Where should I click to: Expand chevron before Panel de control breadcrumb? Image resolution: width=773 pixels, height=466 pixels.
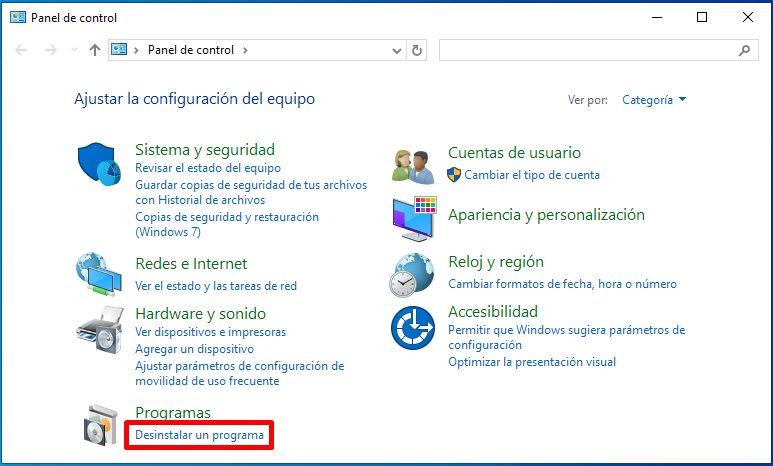click(137, 50)
